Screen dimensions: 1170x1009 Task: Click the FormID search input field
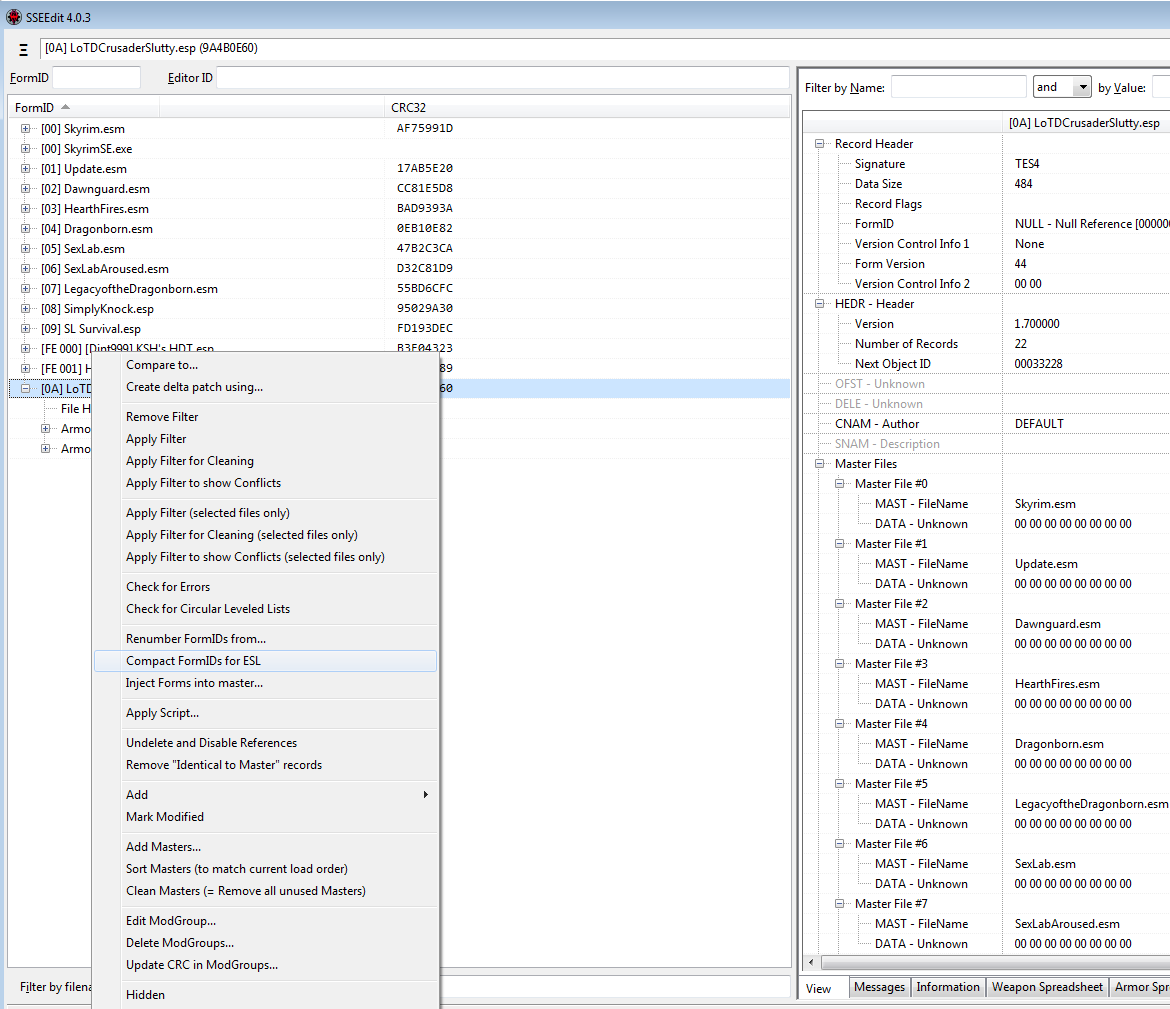[x=96, y=78]
